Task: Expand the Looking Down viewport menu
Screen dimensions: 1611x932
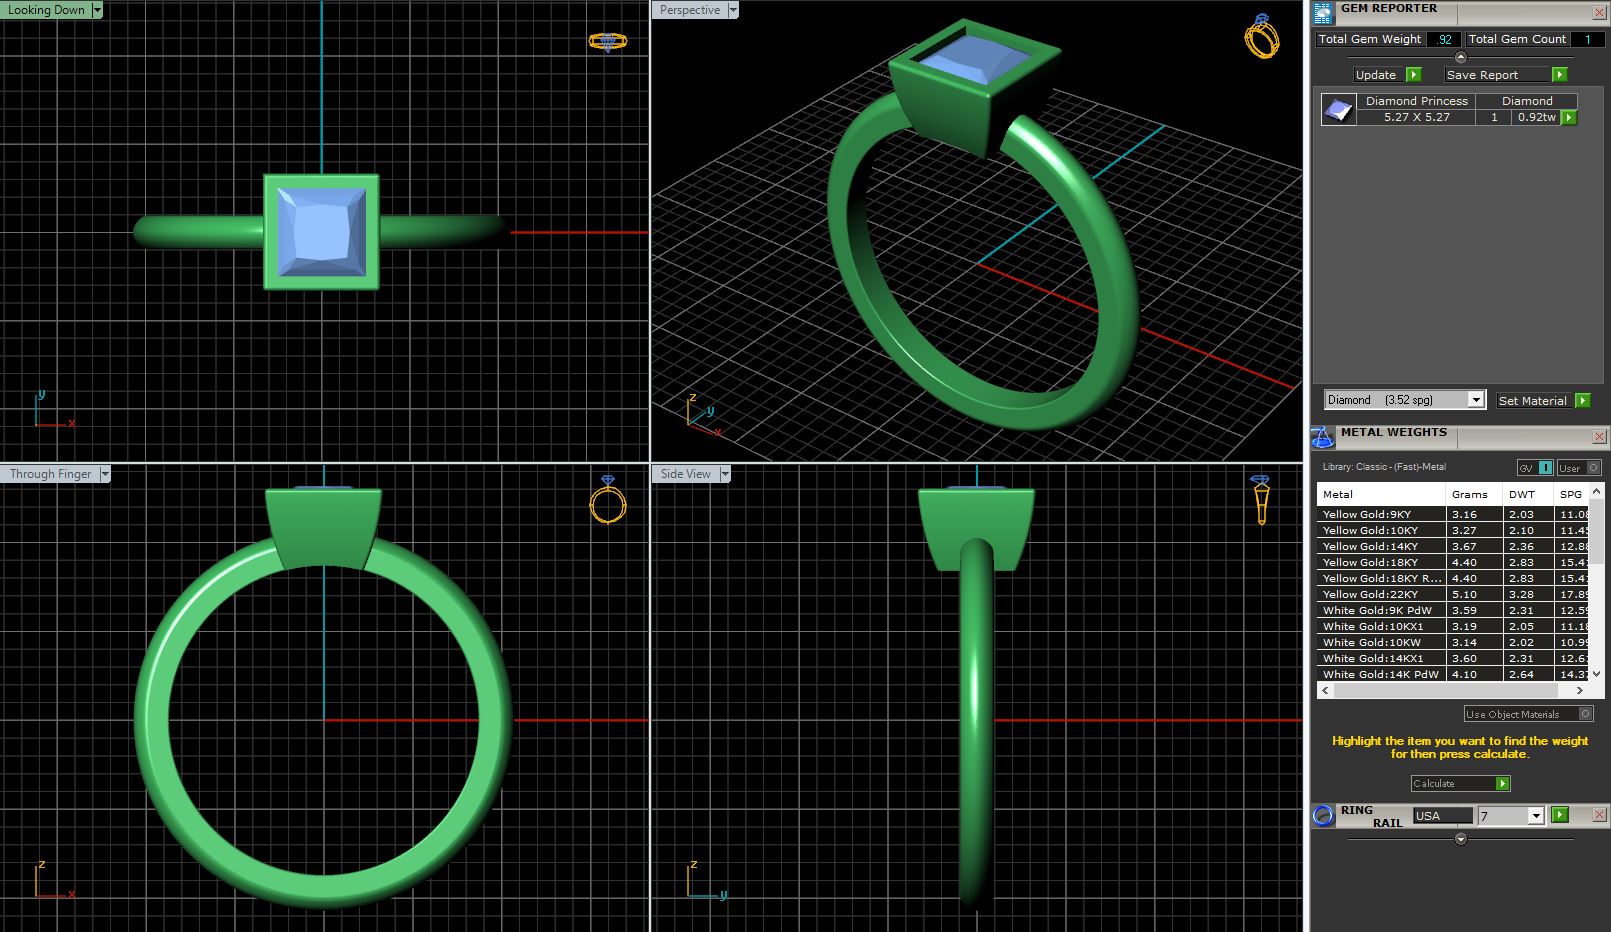Action: [97, 10]
